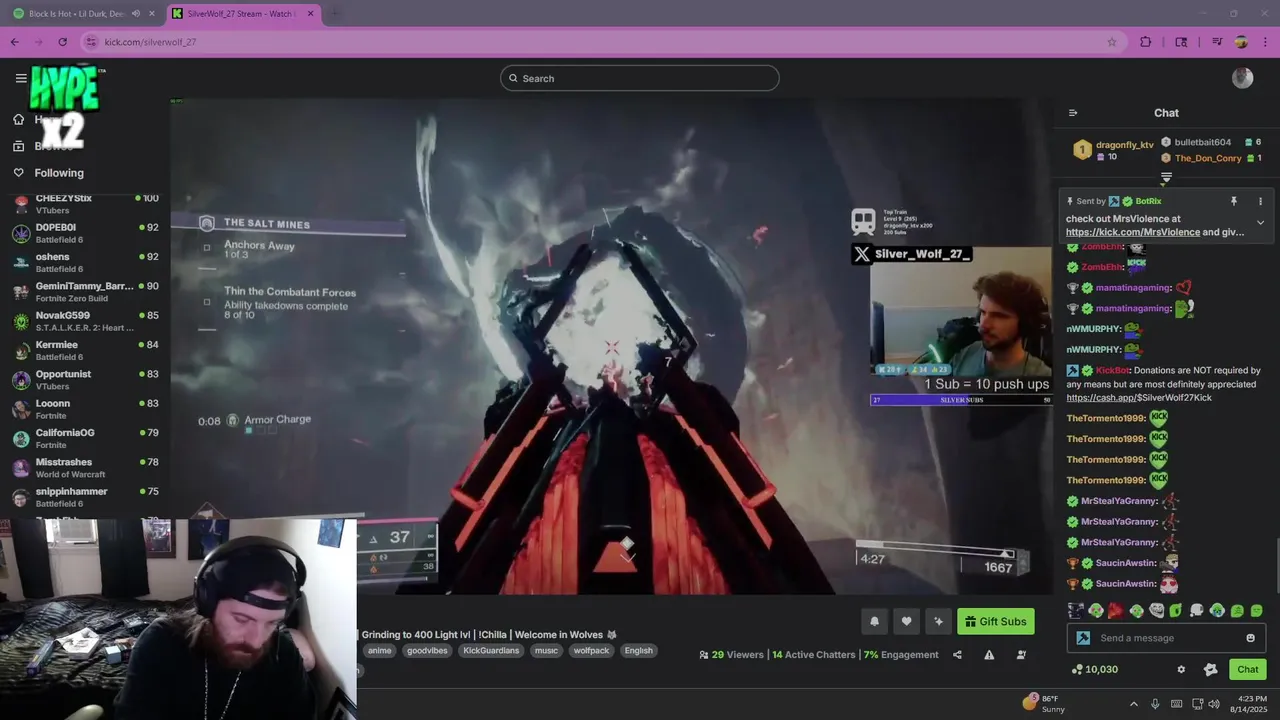Screen dimensions: 1280x720
Task: Reload the page in browser toolbar
Action: click(x=62, y=42)
